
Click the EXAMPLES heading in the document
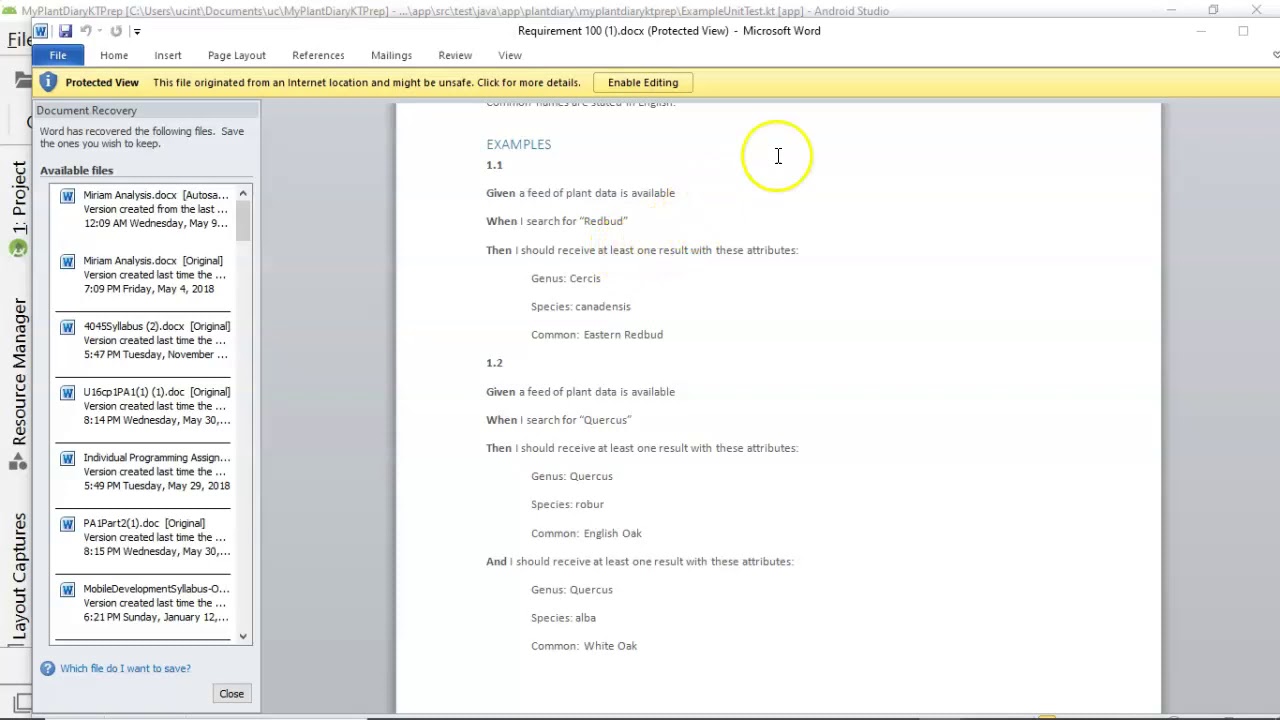(x=518, y=144)
